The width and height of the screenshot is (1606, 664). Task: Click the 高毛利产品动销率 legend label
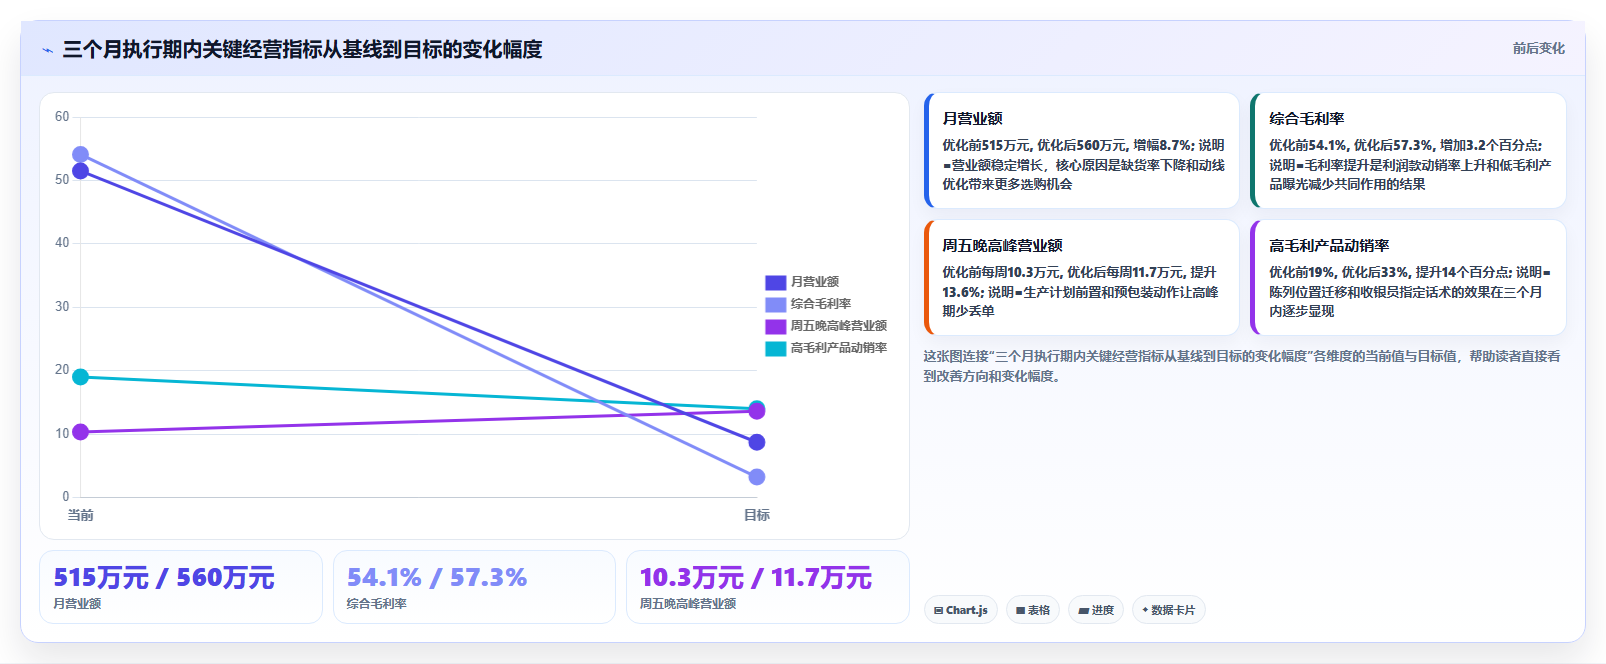click(839, 349)
